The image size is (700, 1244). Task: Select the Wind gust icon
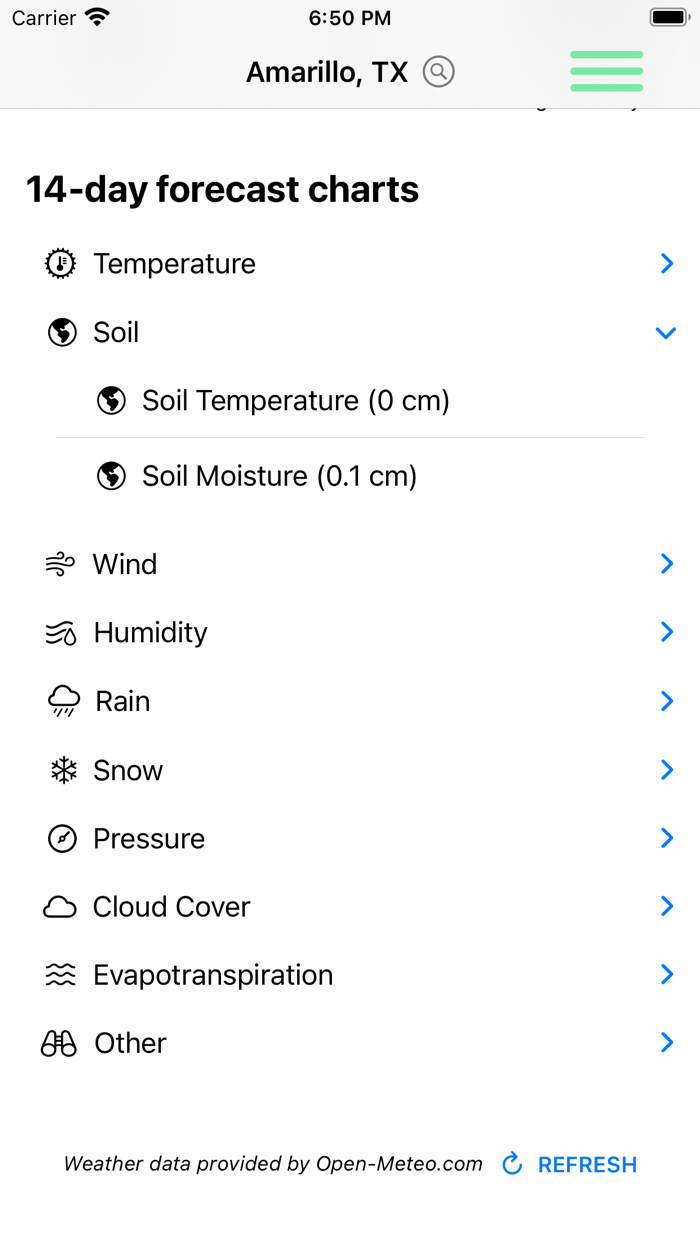[x=60, y=563]
